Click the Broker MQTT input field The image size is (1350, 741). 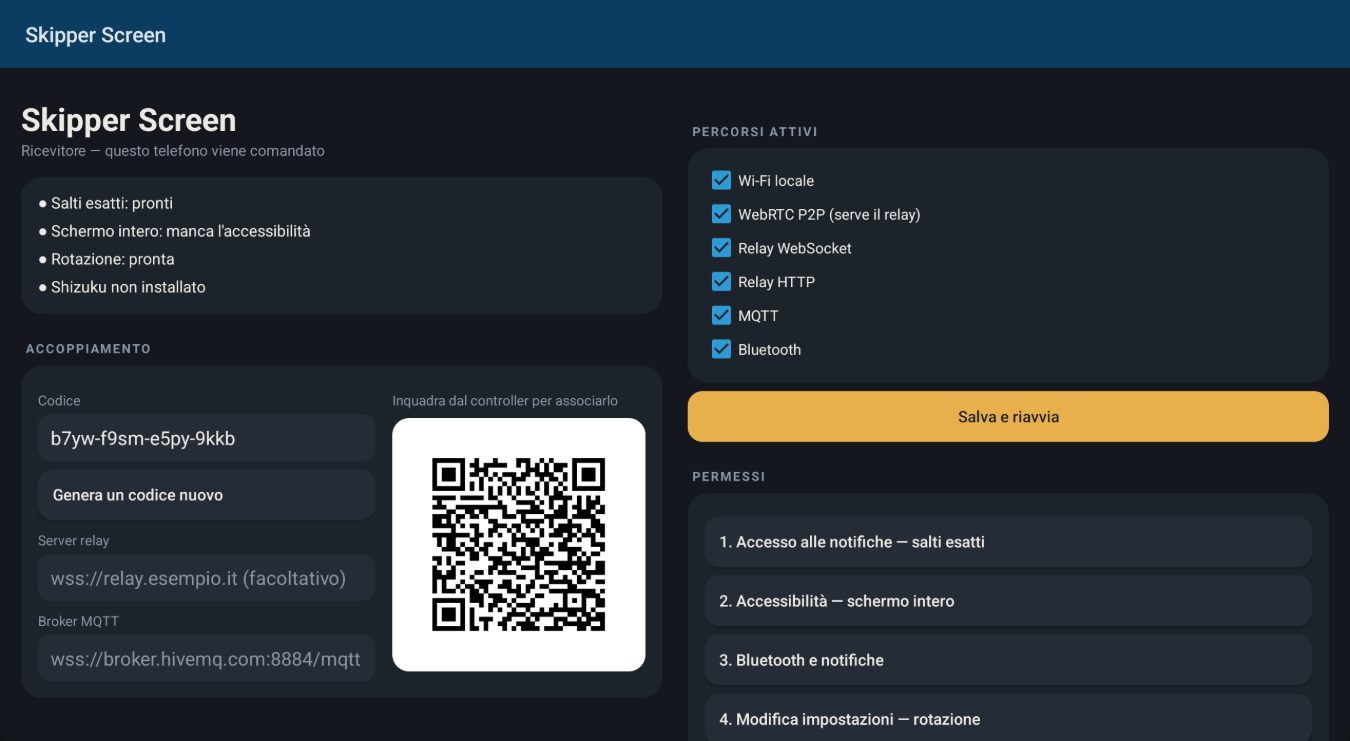tap(207, 659)
